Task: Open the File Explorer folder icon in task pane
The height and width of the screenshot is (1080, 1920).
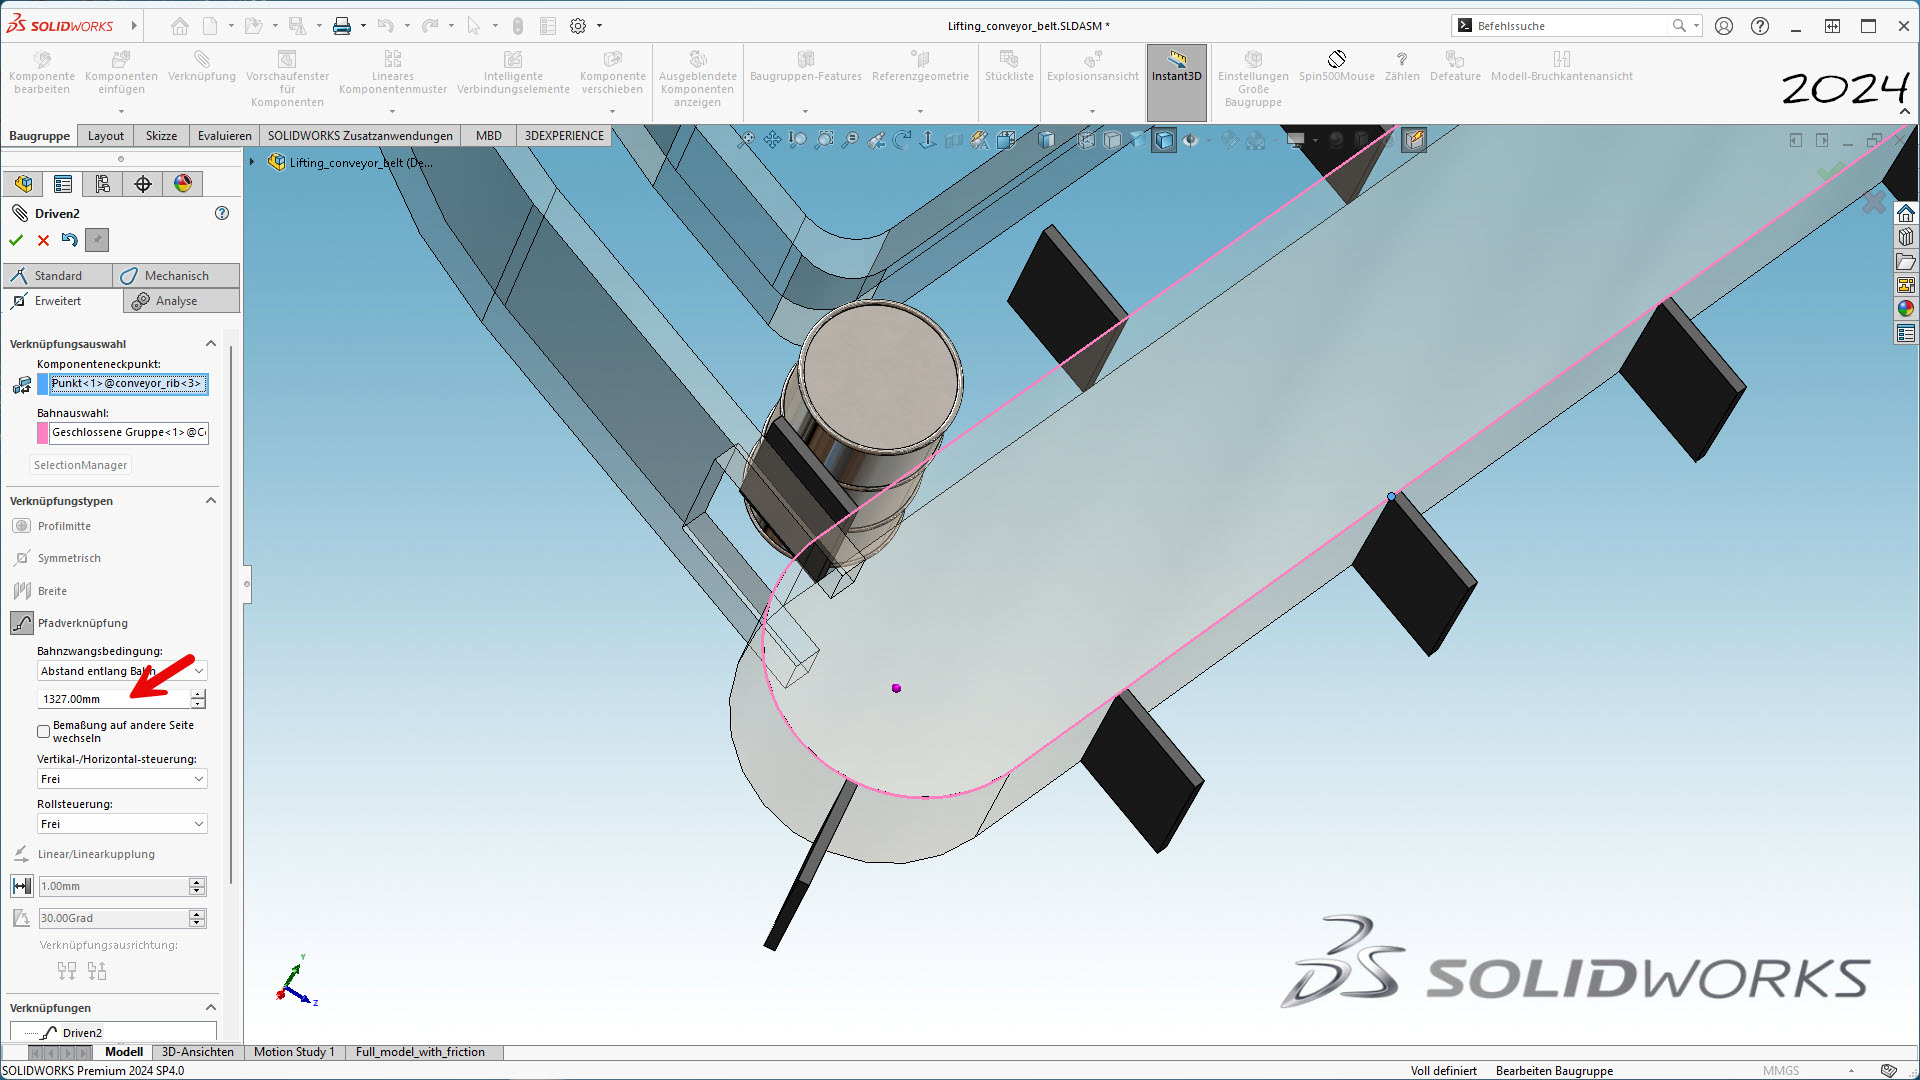Action: [1906, 261]
